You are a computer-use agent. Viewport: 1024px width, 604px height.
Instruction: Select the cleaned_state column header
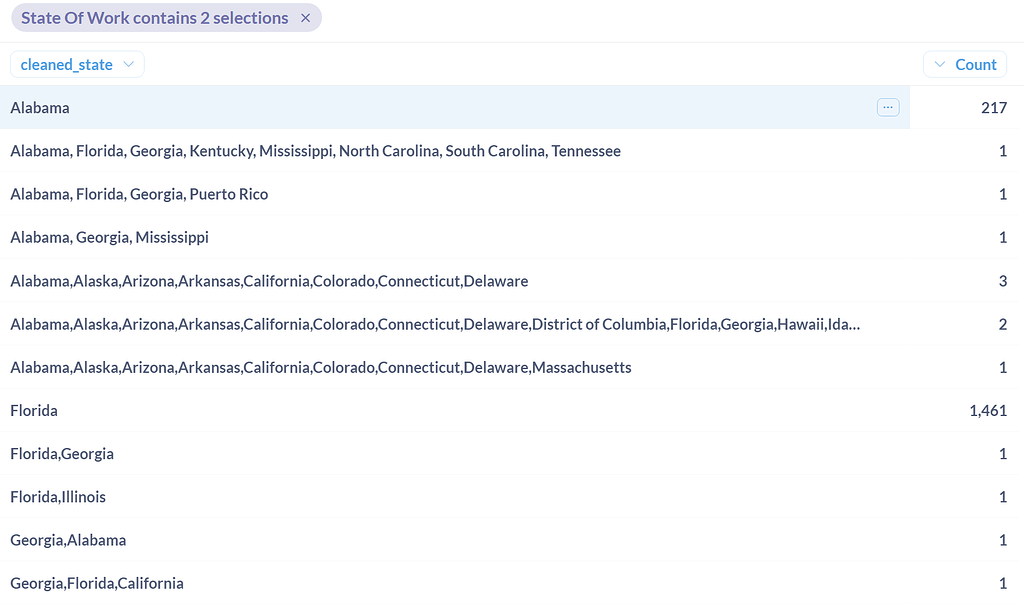point(67,63)
